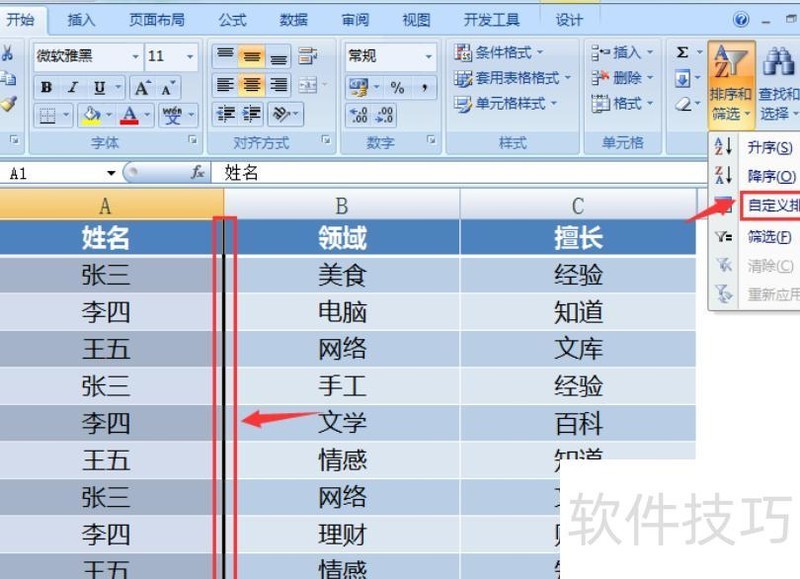
Task: Switch to the 数据 tab
Action: click(293, 20)
